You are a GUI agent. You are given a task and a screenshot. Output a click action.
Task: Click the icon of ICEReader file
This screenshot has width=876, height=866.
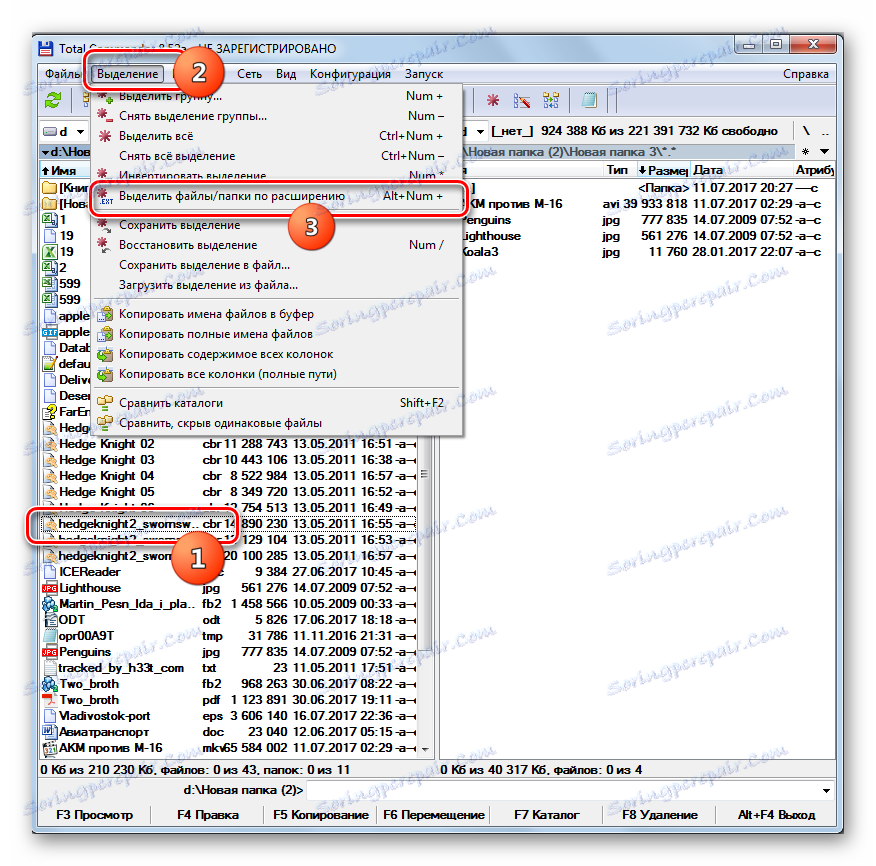[50, 572]
